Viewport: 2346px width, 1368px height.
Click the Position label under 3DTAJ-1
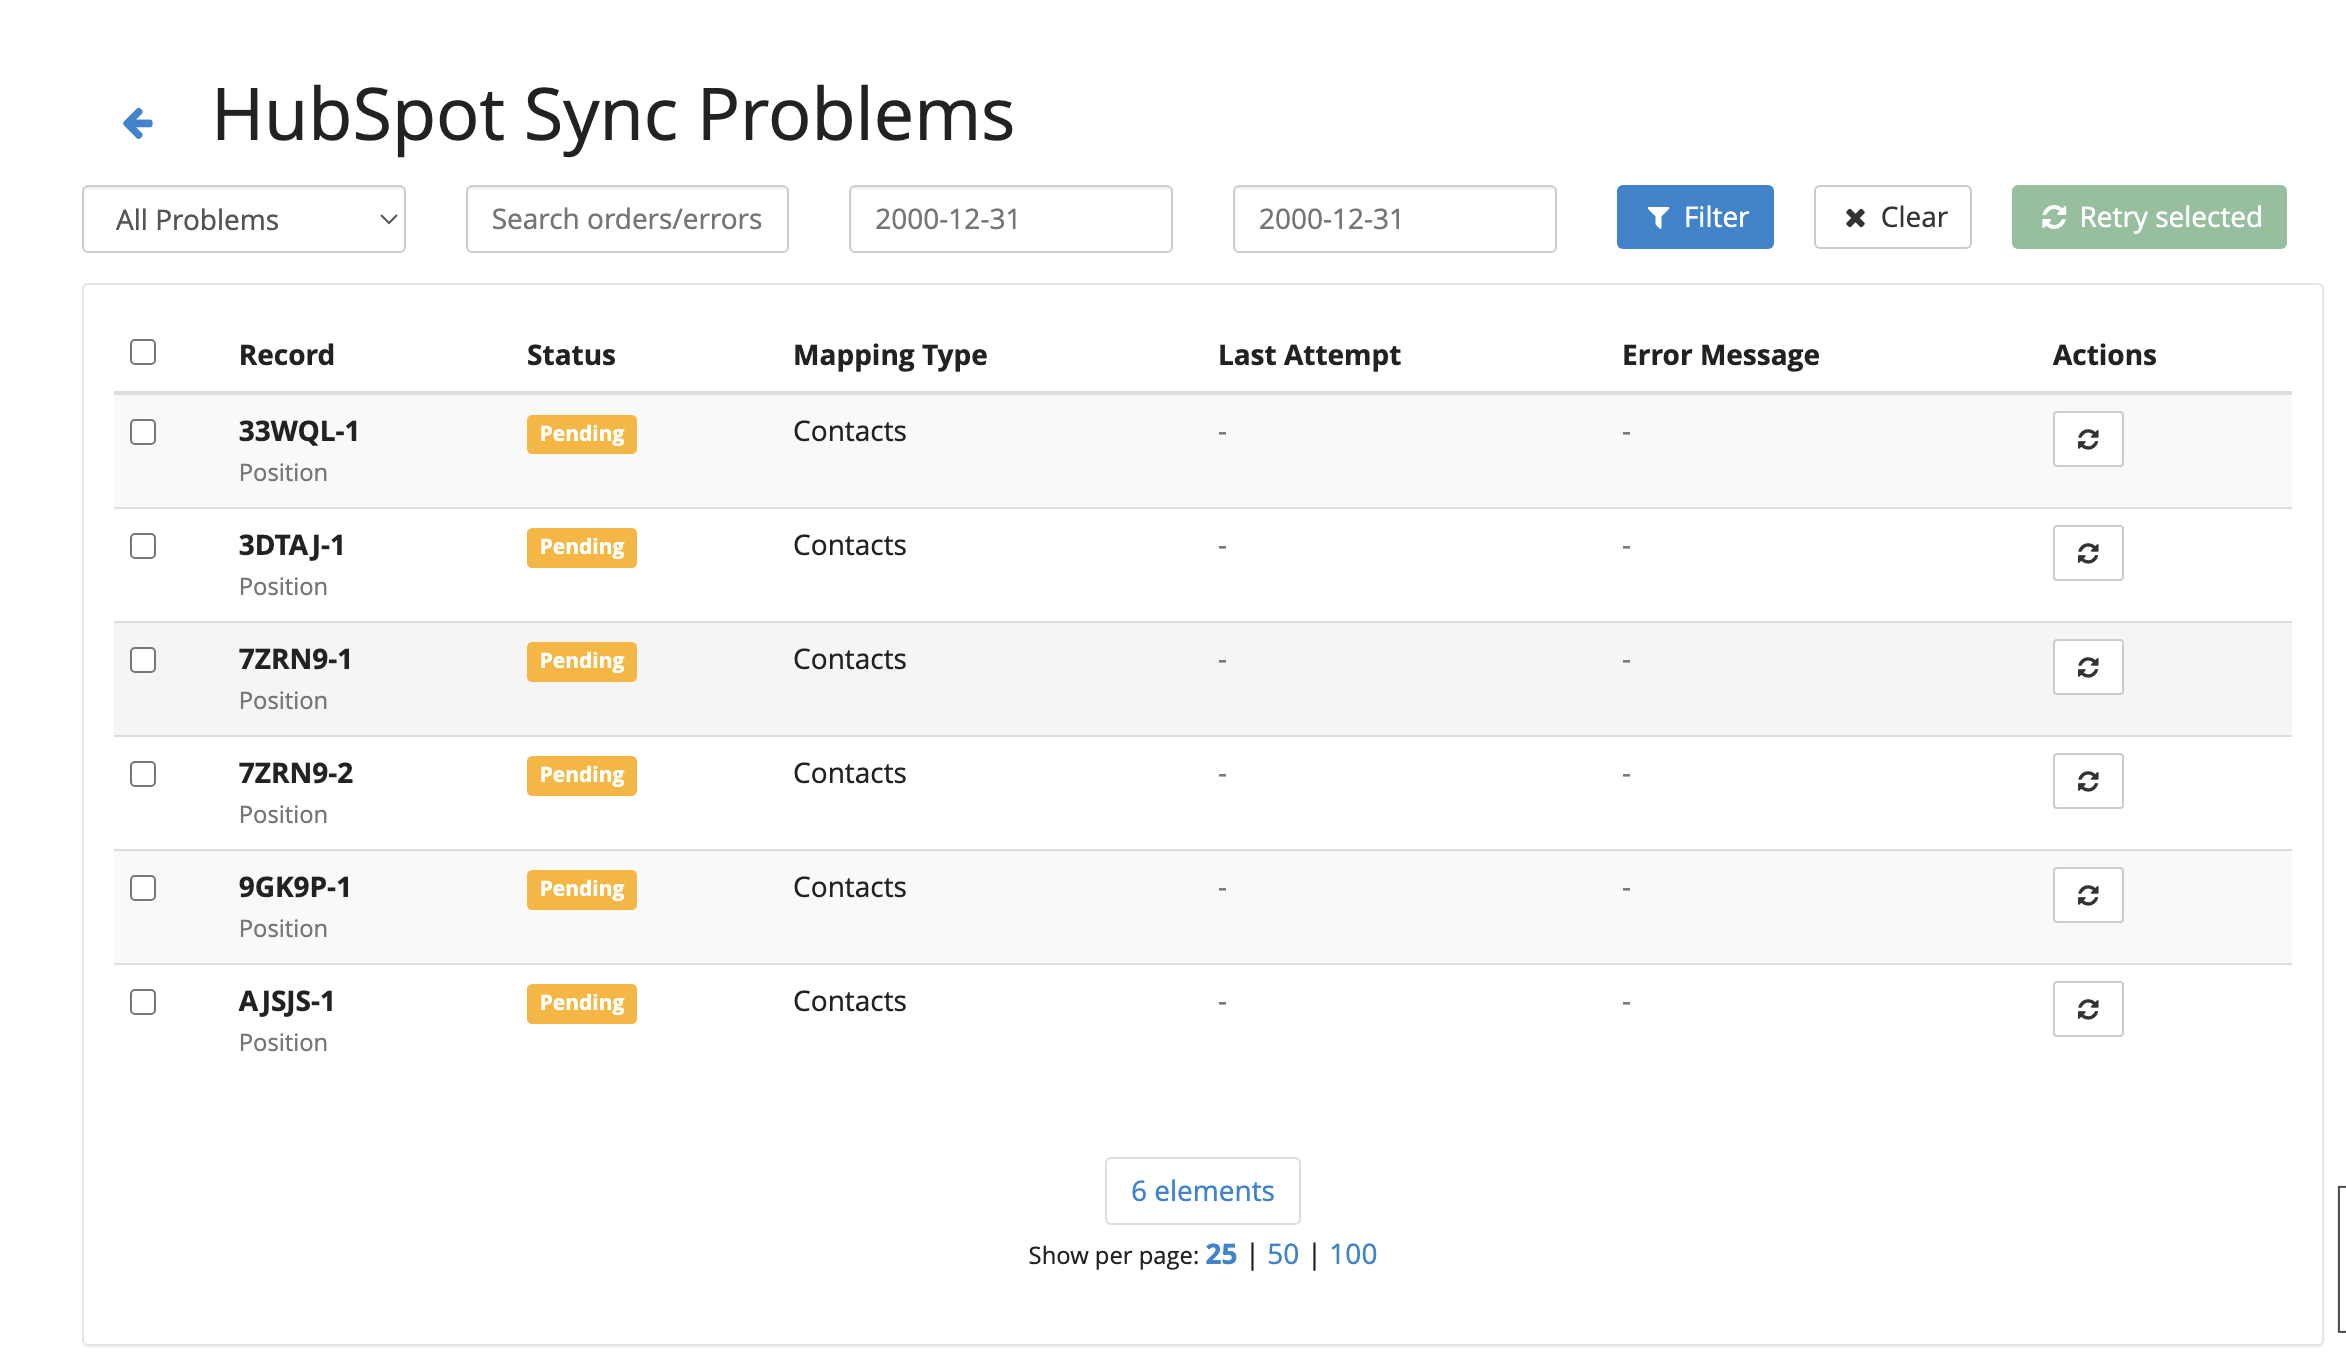pos(283,586)
